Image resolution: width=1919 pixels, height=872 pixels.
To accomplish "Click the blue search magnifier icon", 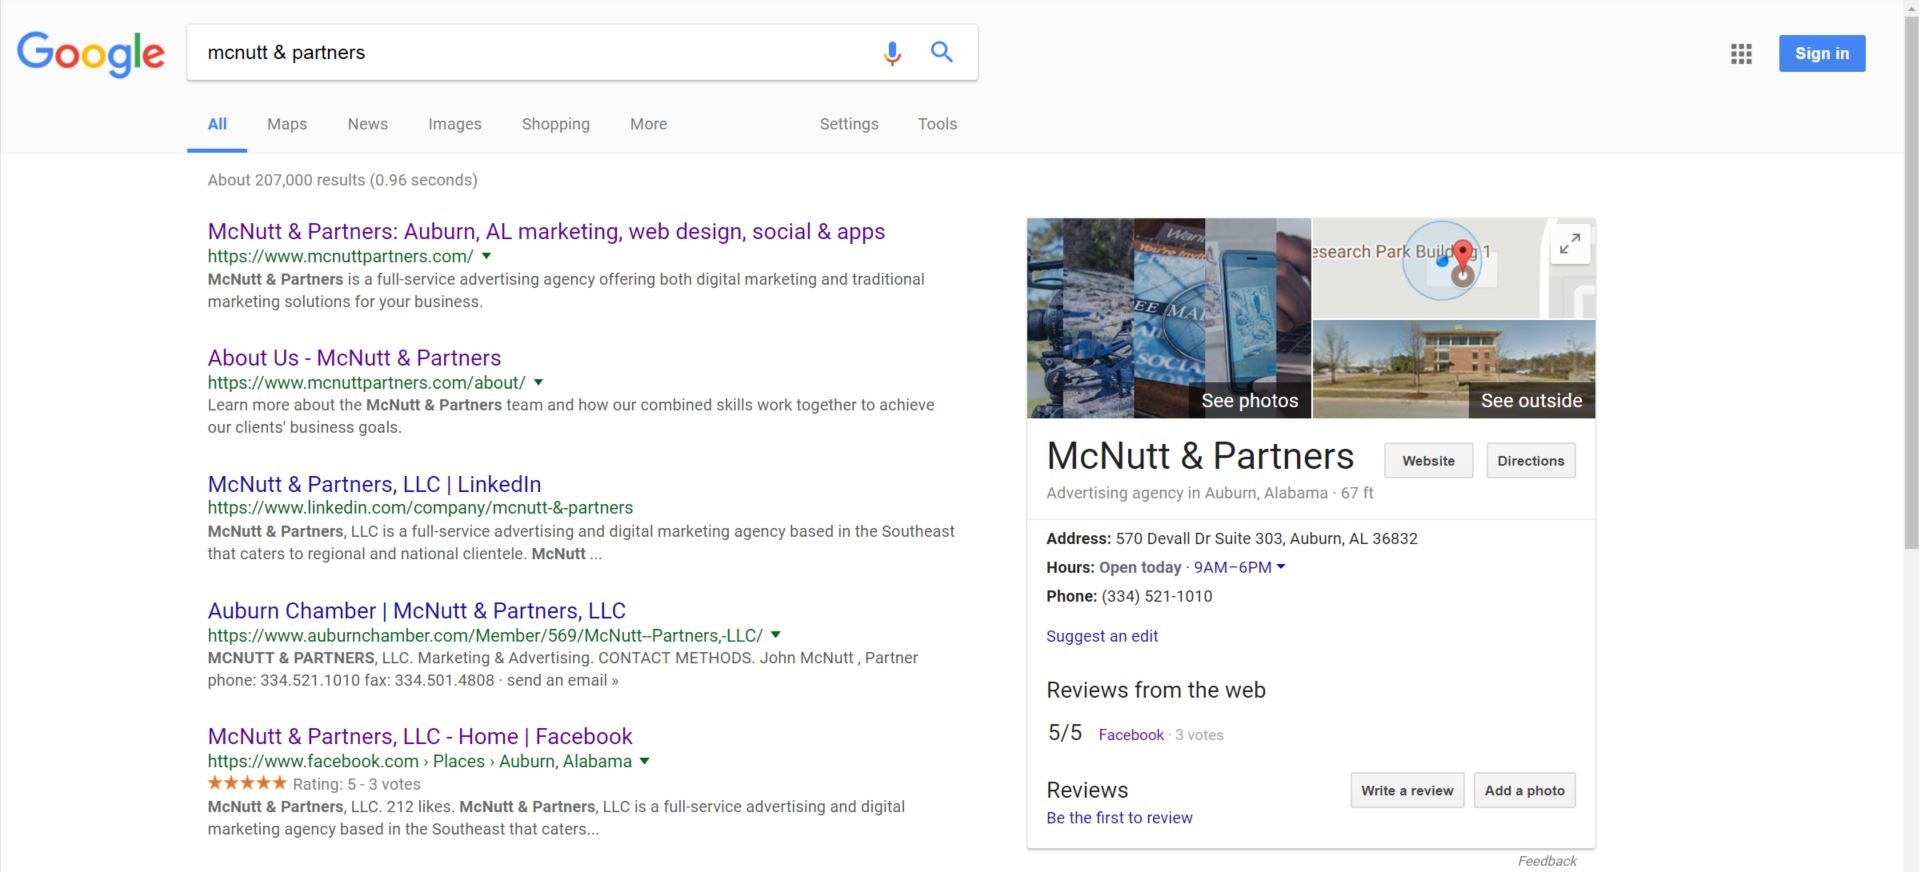I will tap(941, 52).
